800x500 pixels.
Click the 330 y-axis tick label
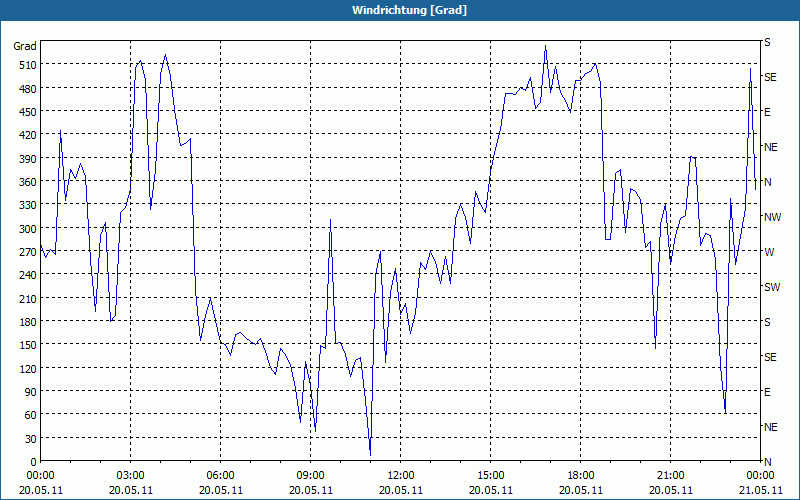pyautogui.click(x=28, y=205)
